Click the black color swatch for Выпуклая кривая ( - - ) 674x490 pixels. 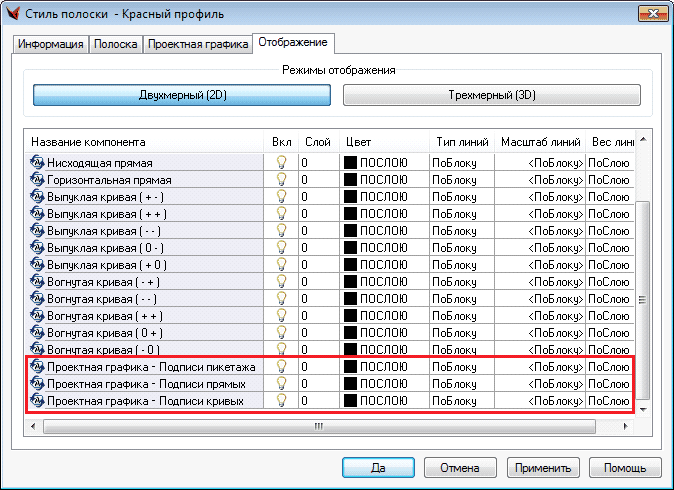point(351,231)
